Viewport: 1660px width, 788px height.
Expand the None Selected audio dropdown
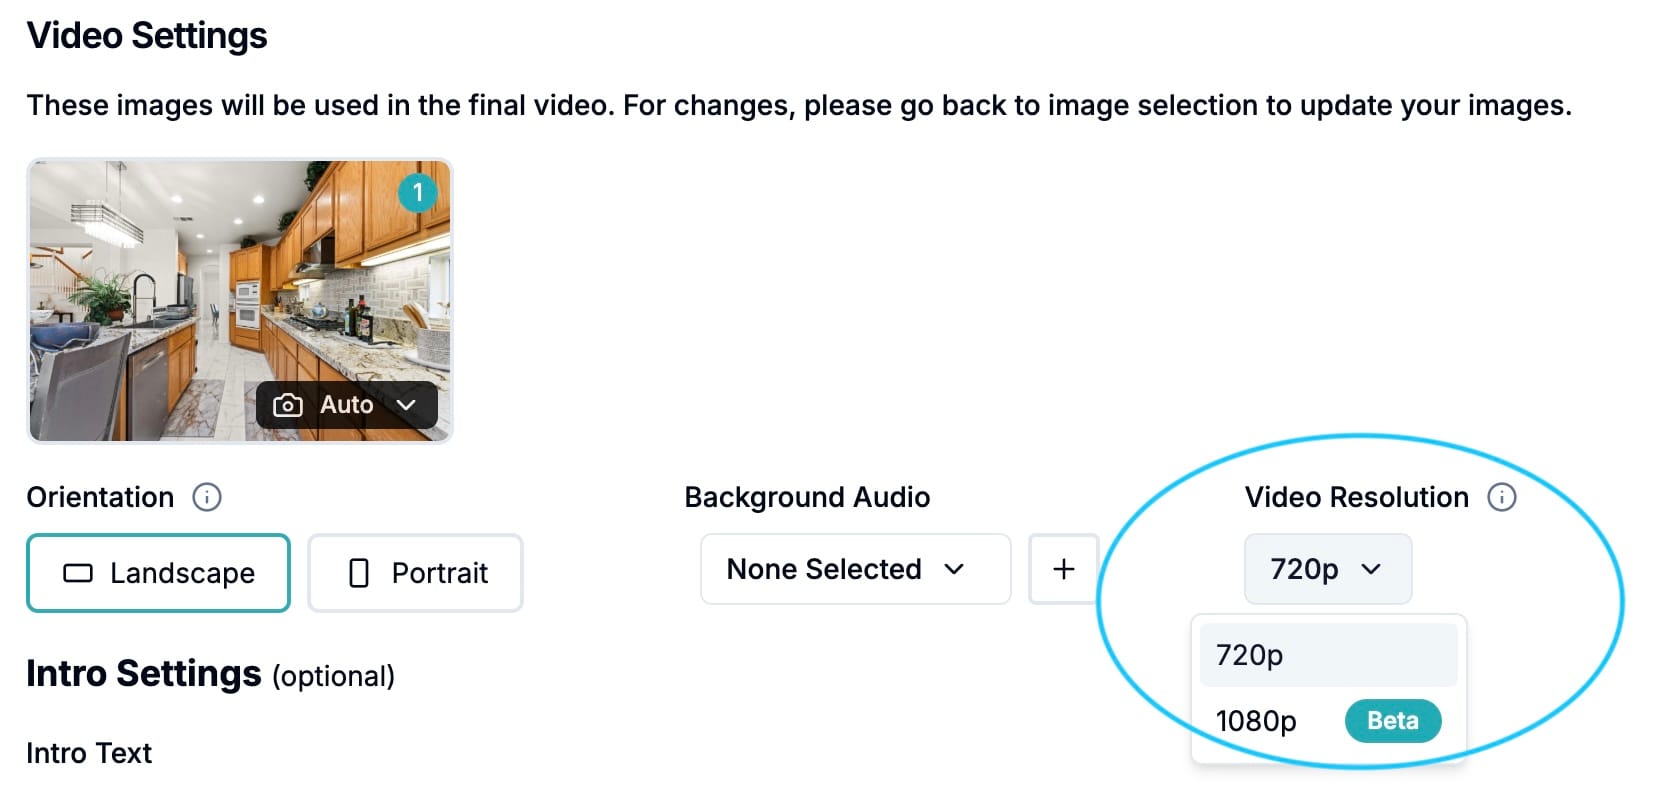point(856,569)
